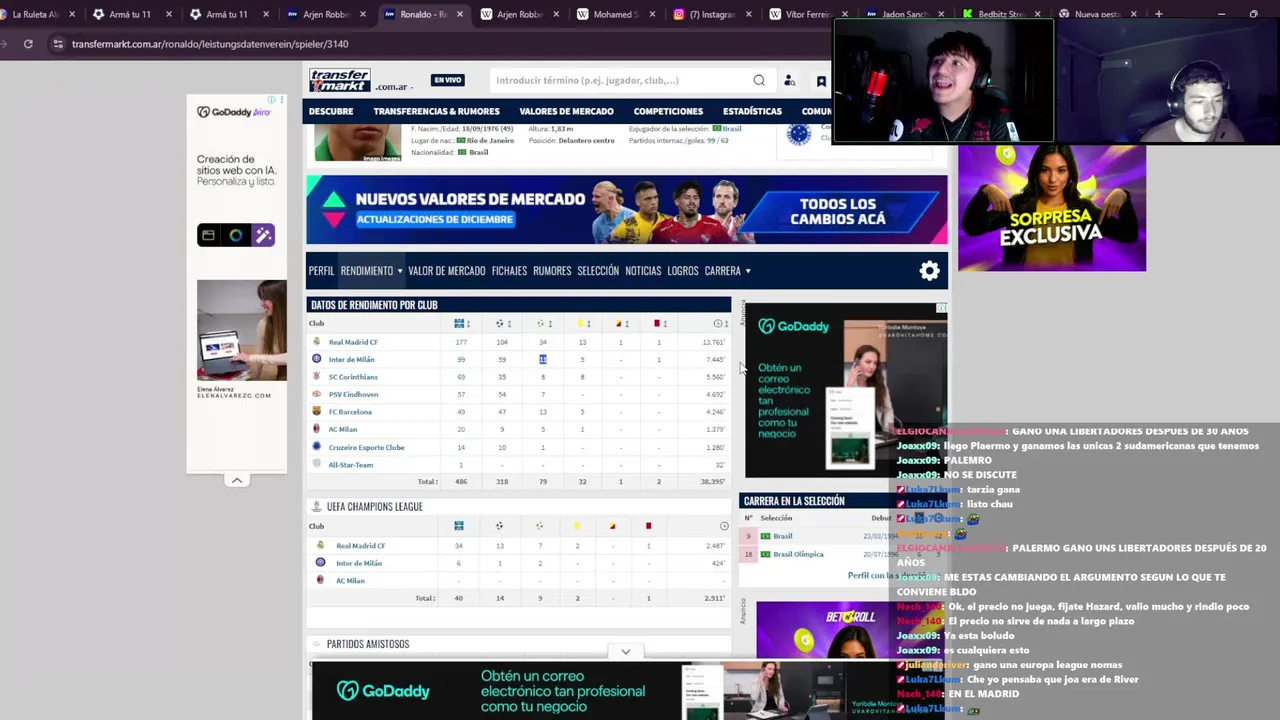The image size is (1280, 720).
Task: Sort club table by second yellow icon
Action: pos(620,324)
